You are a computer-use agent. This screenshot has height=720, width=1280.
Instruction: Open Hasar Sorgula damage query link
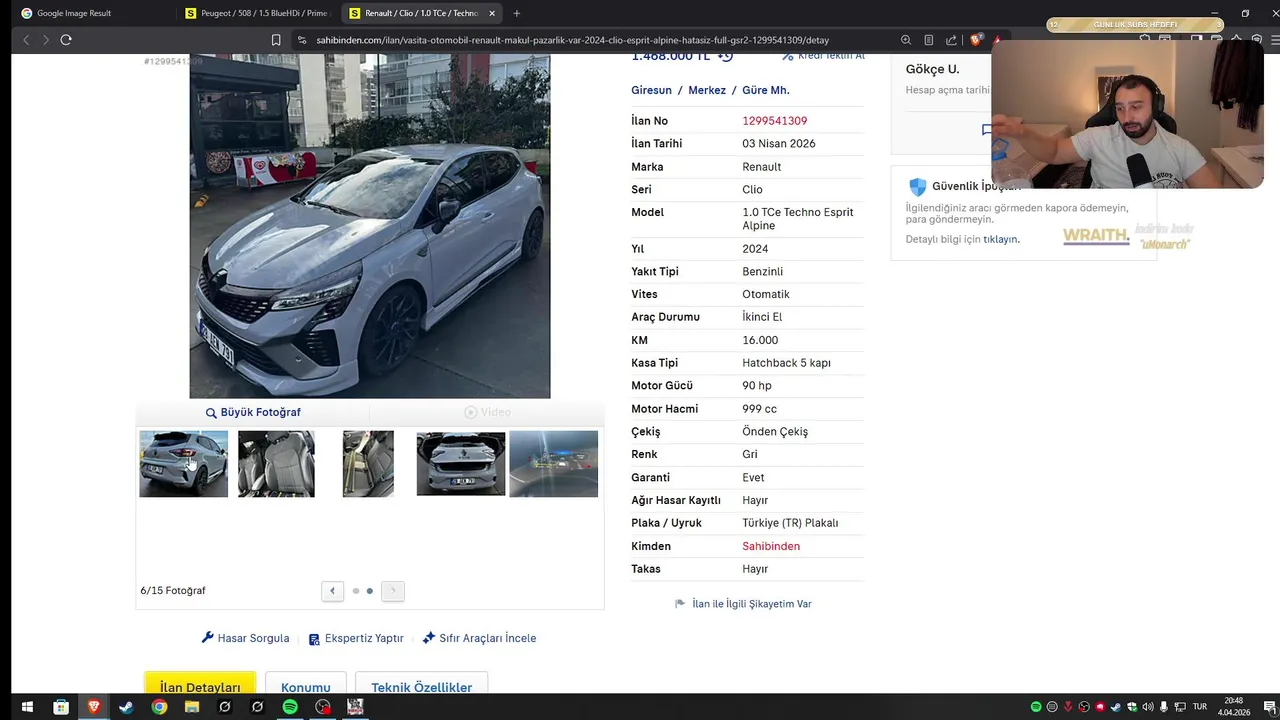[245, 638]
